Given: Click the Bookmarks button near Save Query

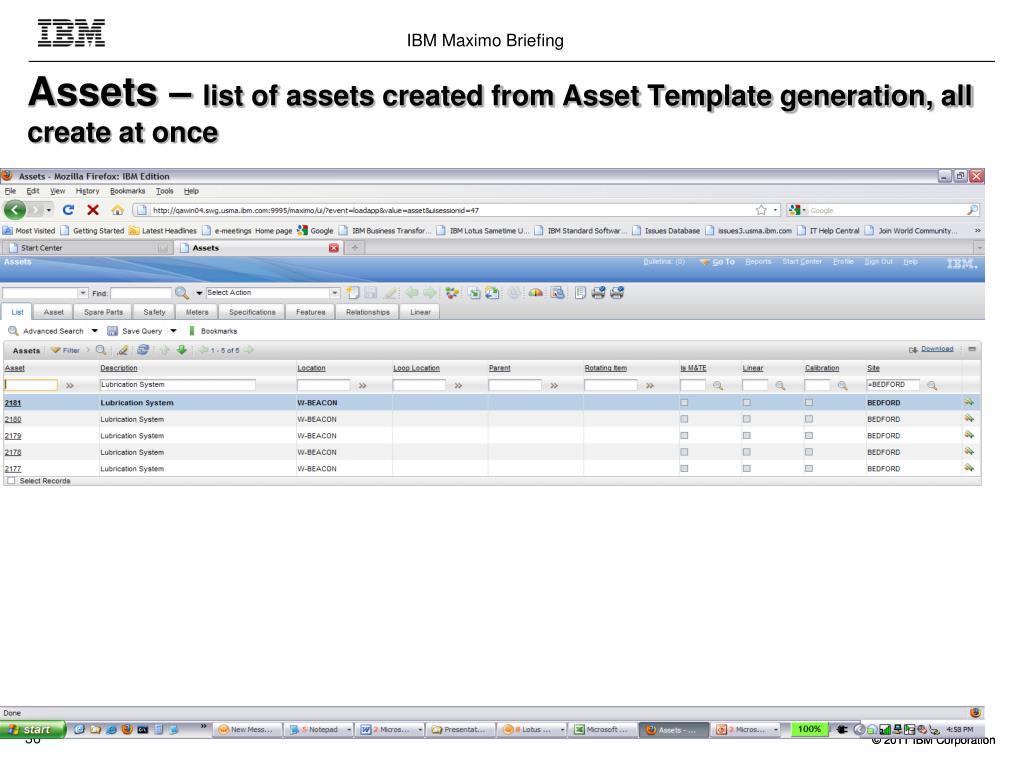Looking at the screenshot, I should click(213, 331).
